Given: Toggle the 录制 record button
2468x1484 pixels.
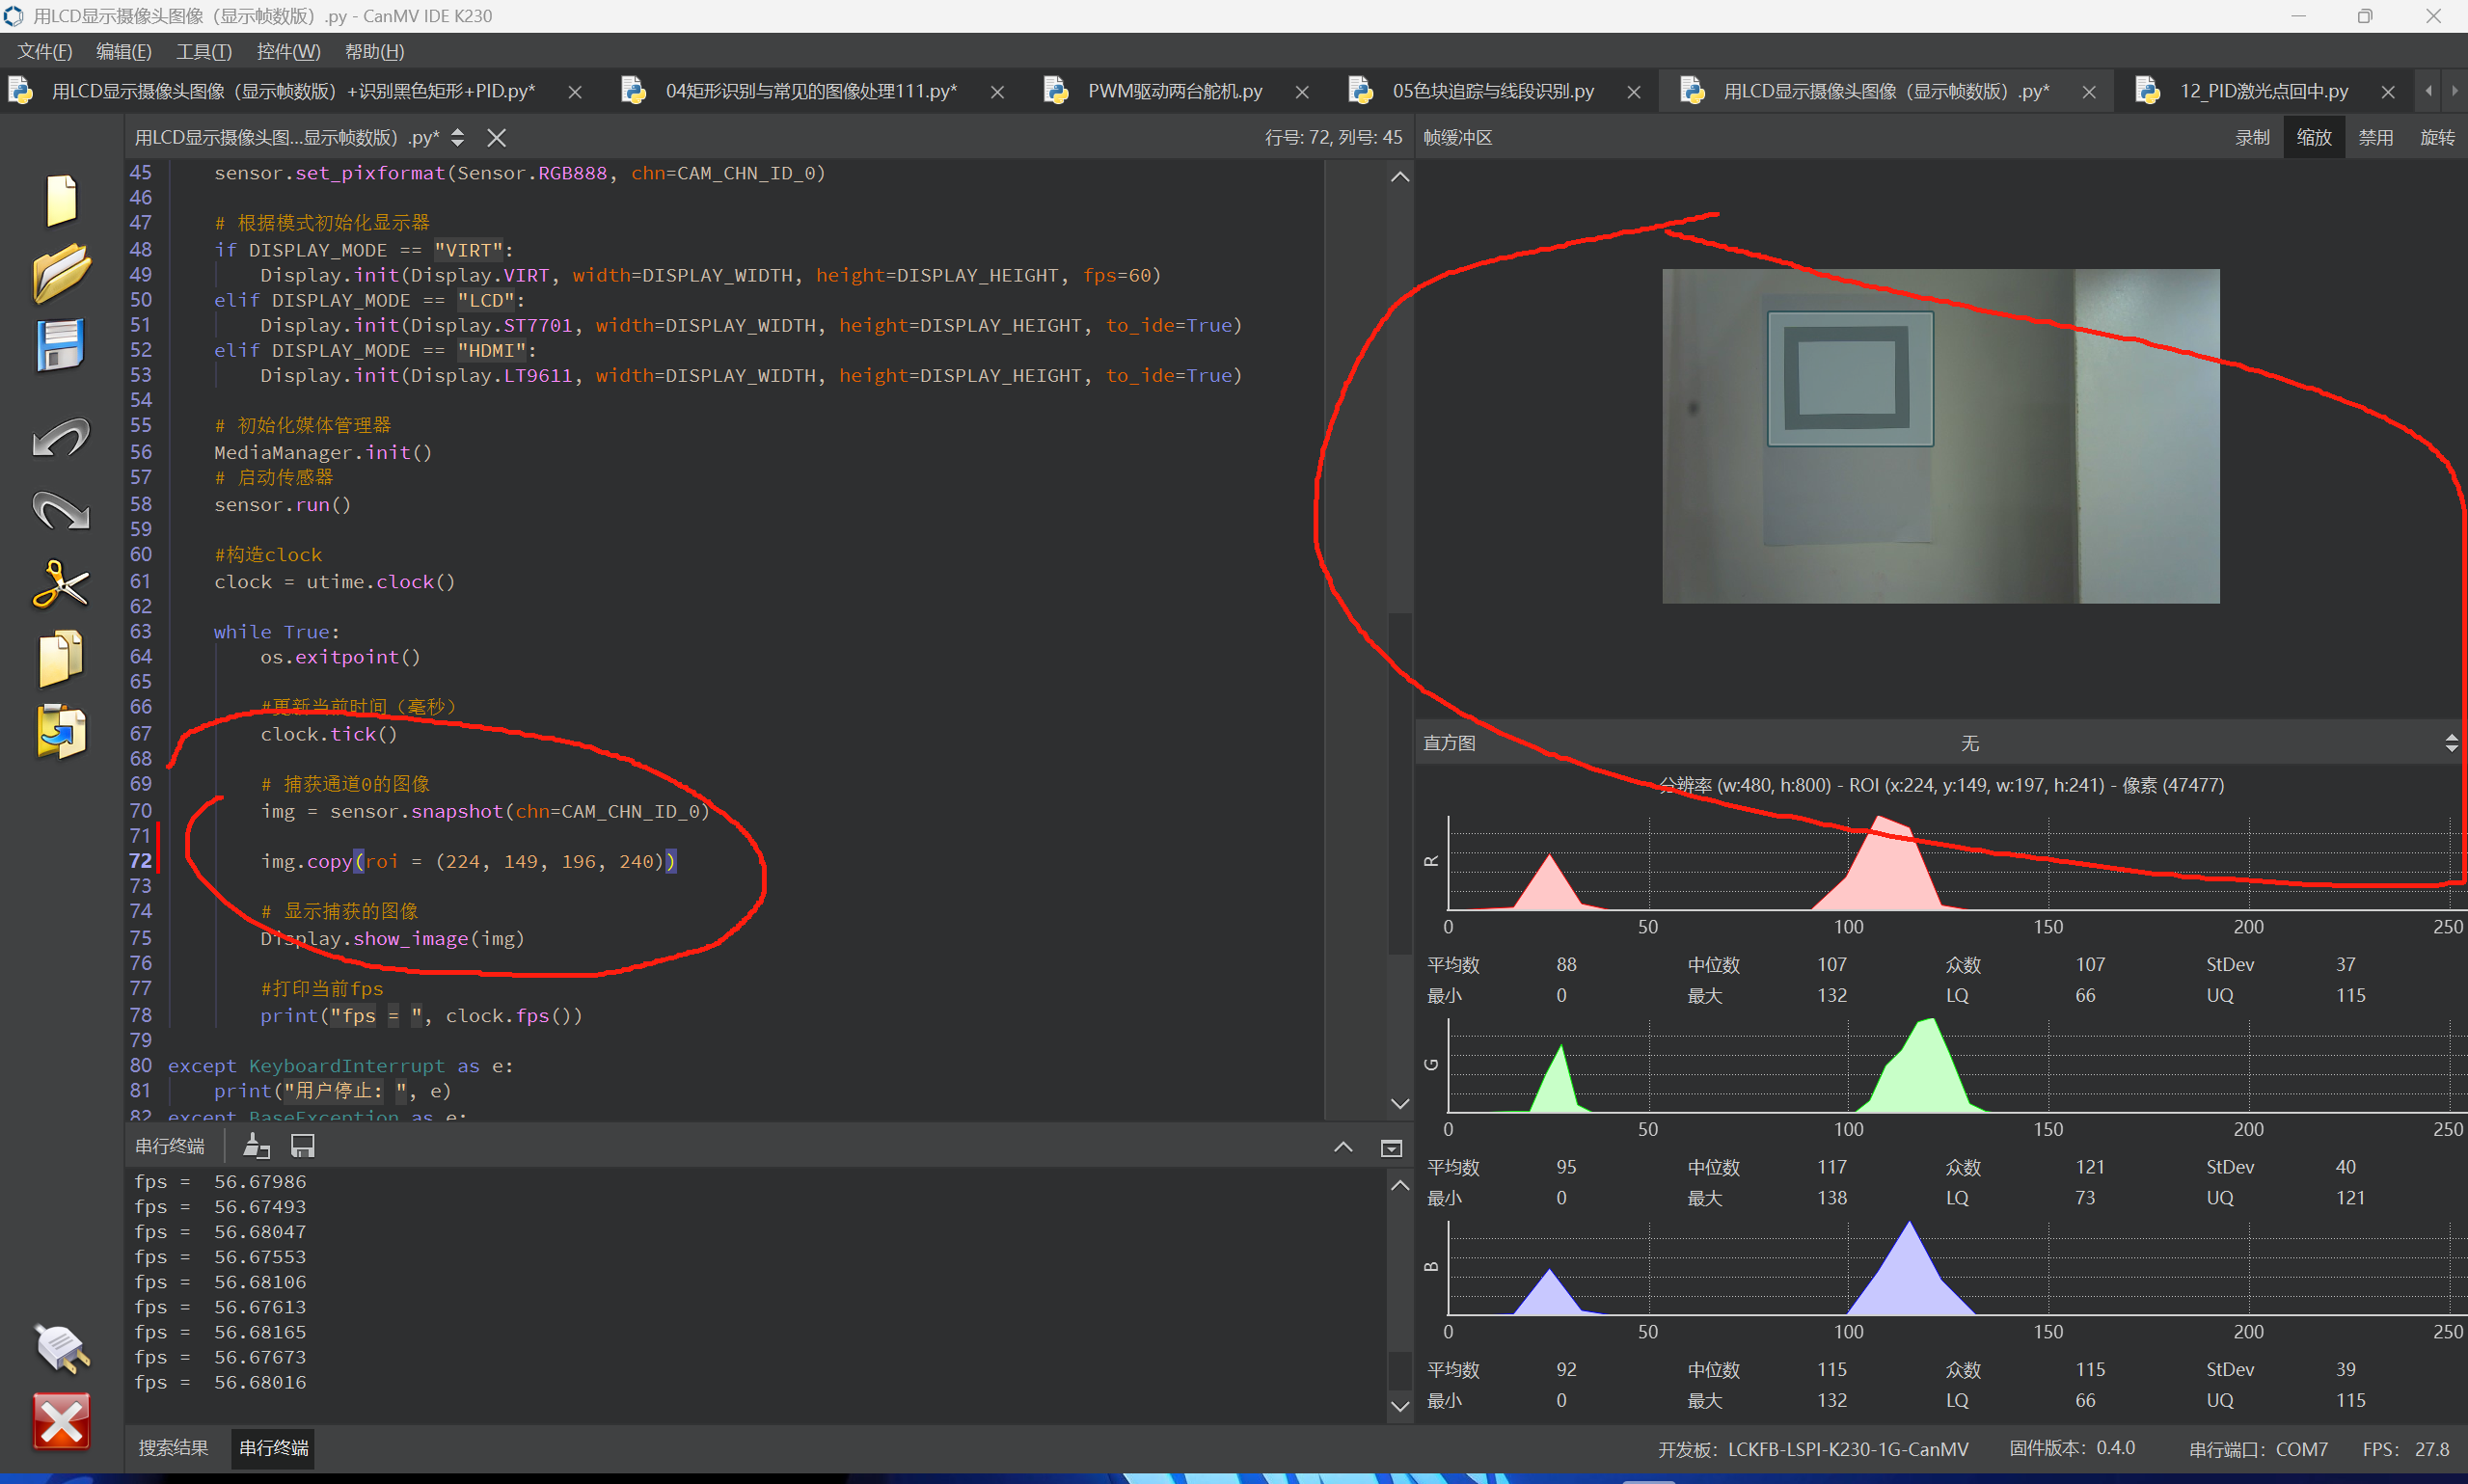Looking at the screenshot, I should tap(2252, 138).
